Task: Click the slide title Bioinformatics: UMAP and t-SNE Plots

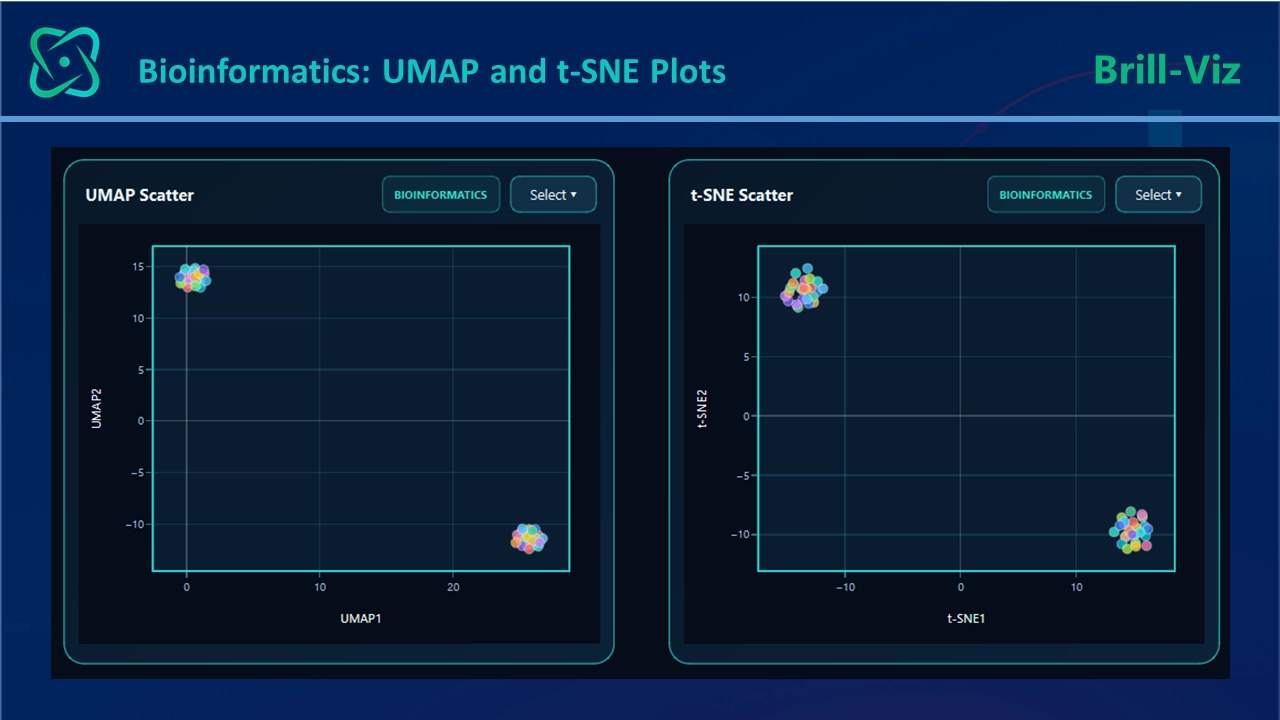Action: coord(432,71)
